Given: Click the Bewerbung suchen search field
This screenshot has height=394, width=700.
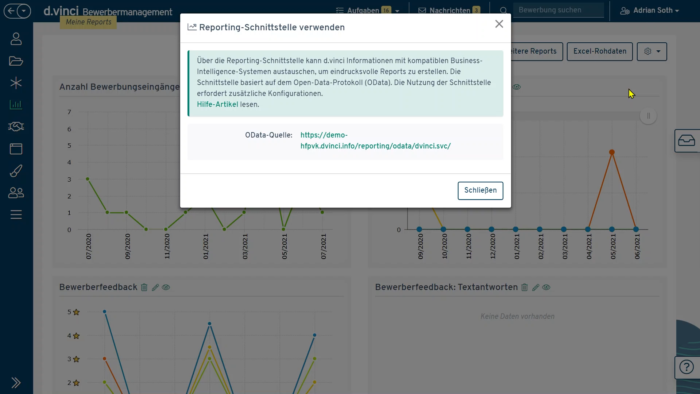Looking at the screenshot, I should click(558, 10).
